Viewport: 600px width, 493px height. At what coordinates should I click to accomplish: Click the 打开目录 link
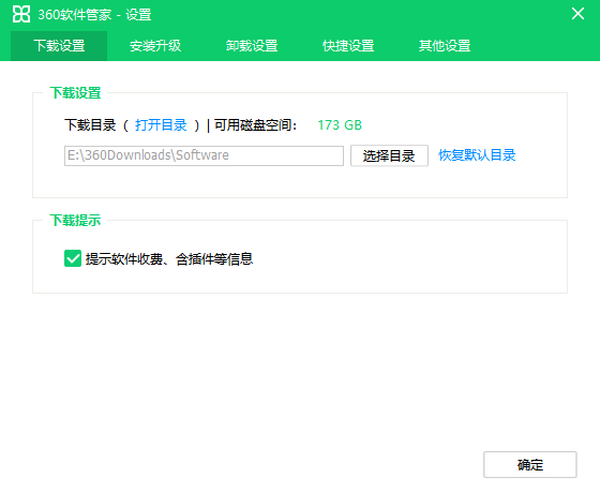pos(161,125)
